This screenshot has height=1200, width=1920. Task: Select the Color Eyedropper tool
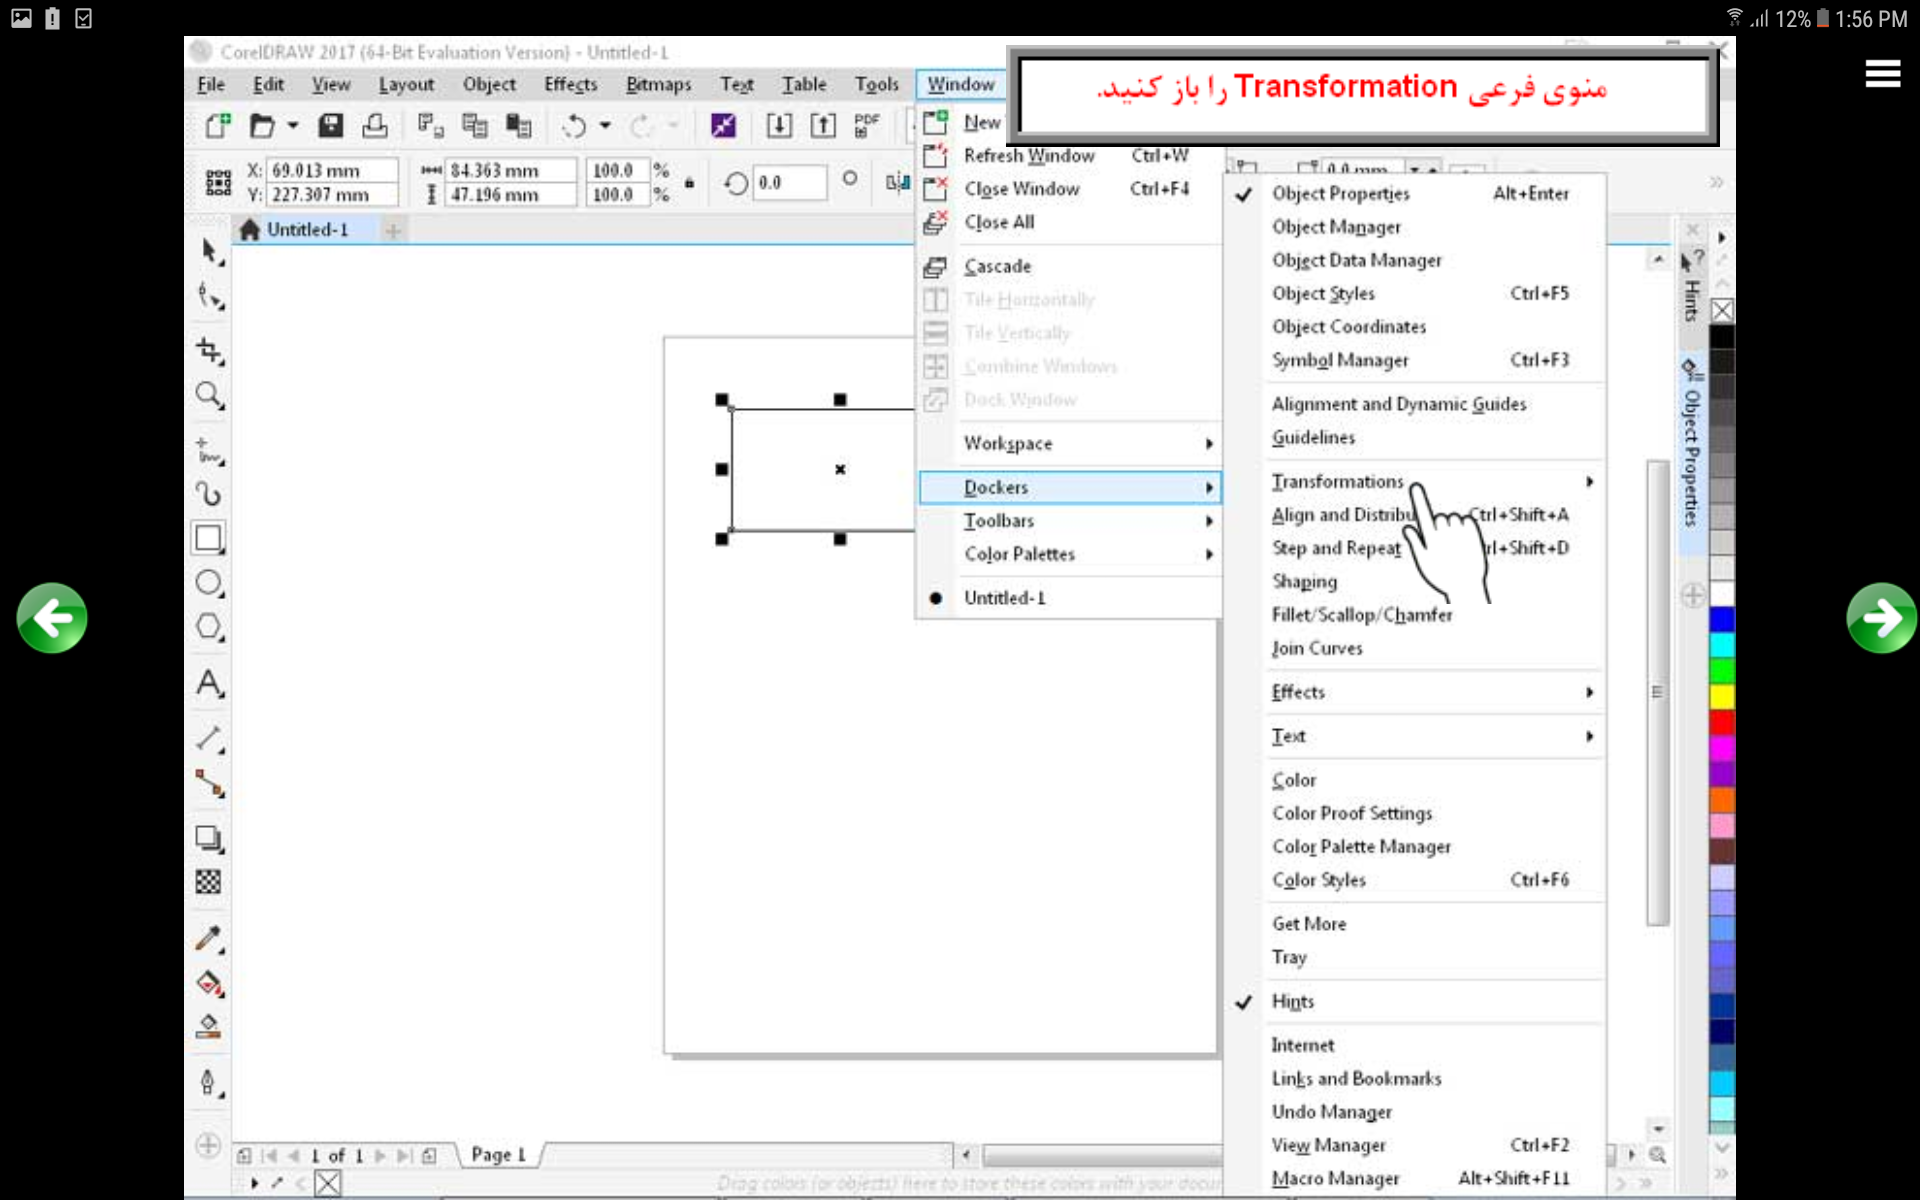[209, 938]
